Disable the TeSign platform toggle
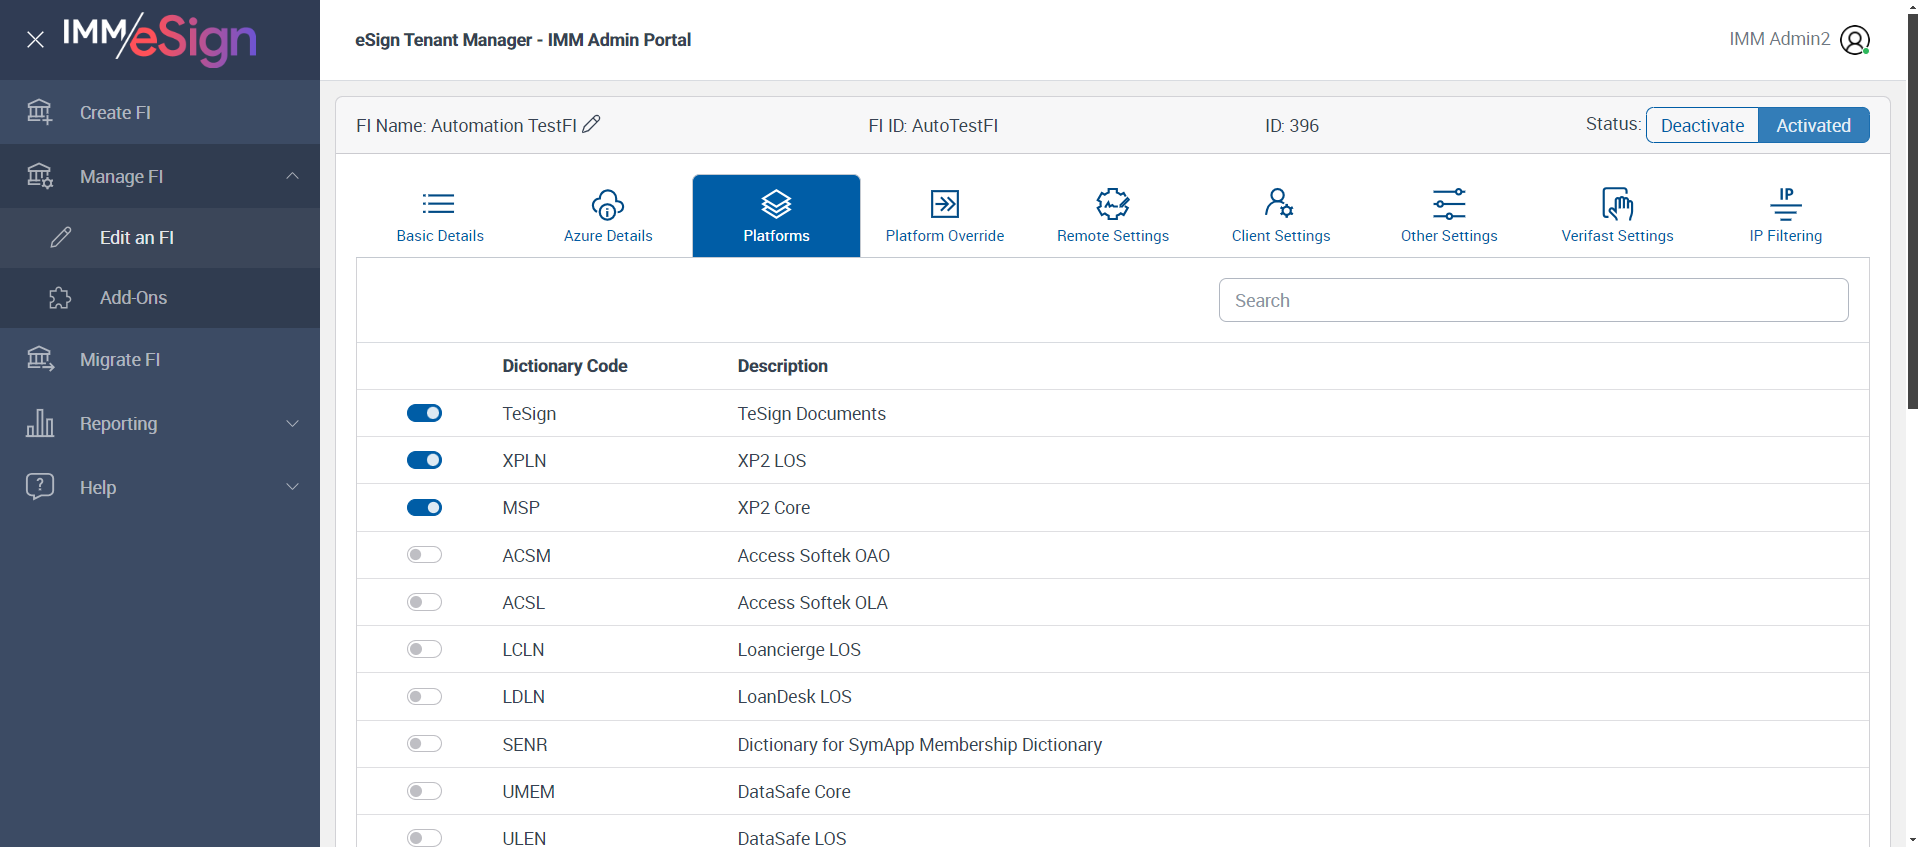1920x847 pixels. tap(424, 413)
